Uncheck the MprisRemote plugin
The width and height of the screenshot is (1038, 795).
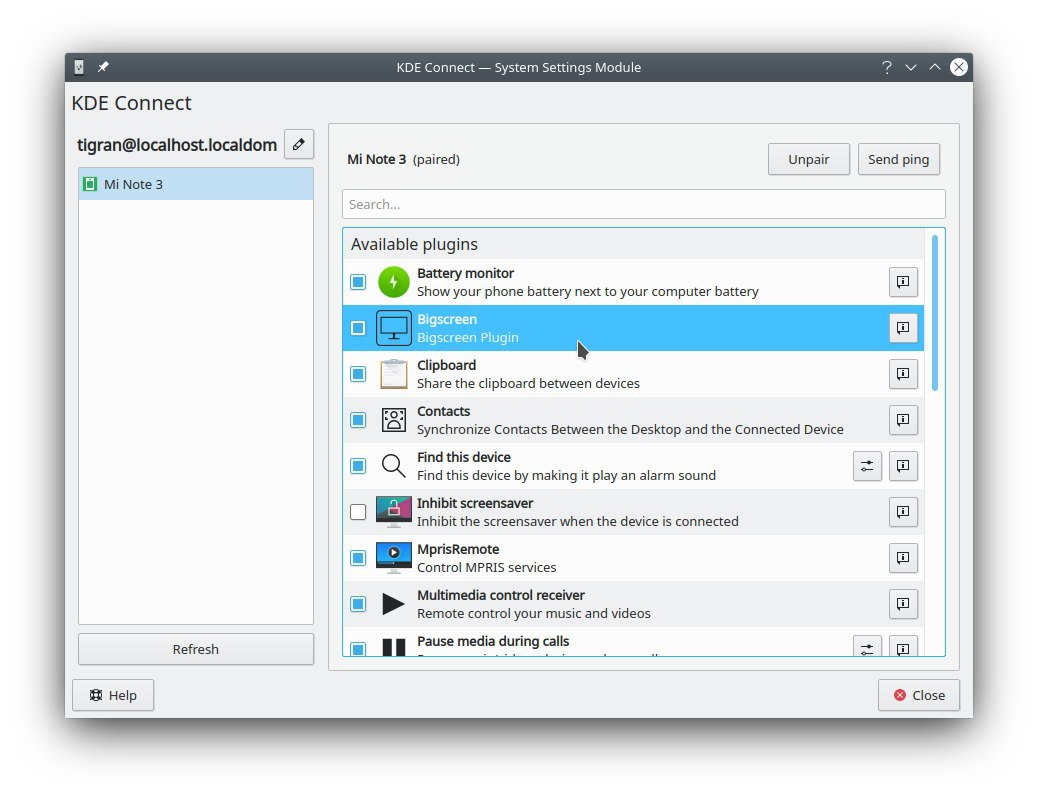(358, 558)
